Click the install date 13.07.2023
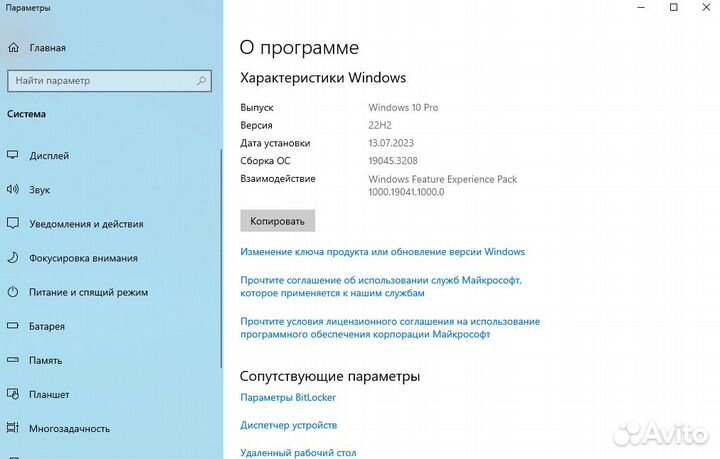 (x=391, y=143)
